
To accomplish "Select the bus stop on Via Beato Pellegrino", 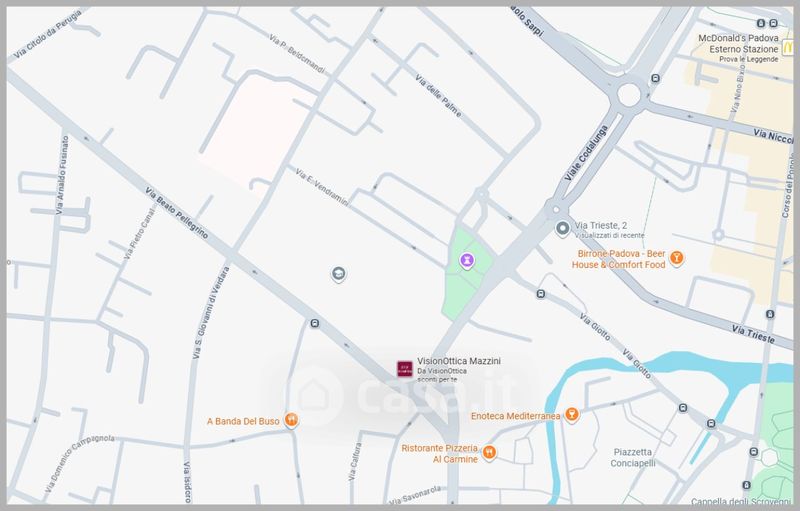I will pyautogui.click(x=314, y=324).
